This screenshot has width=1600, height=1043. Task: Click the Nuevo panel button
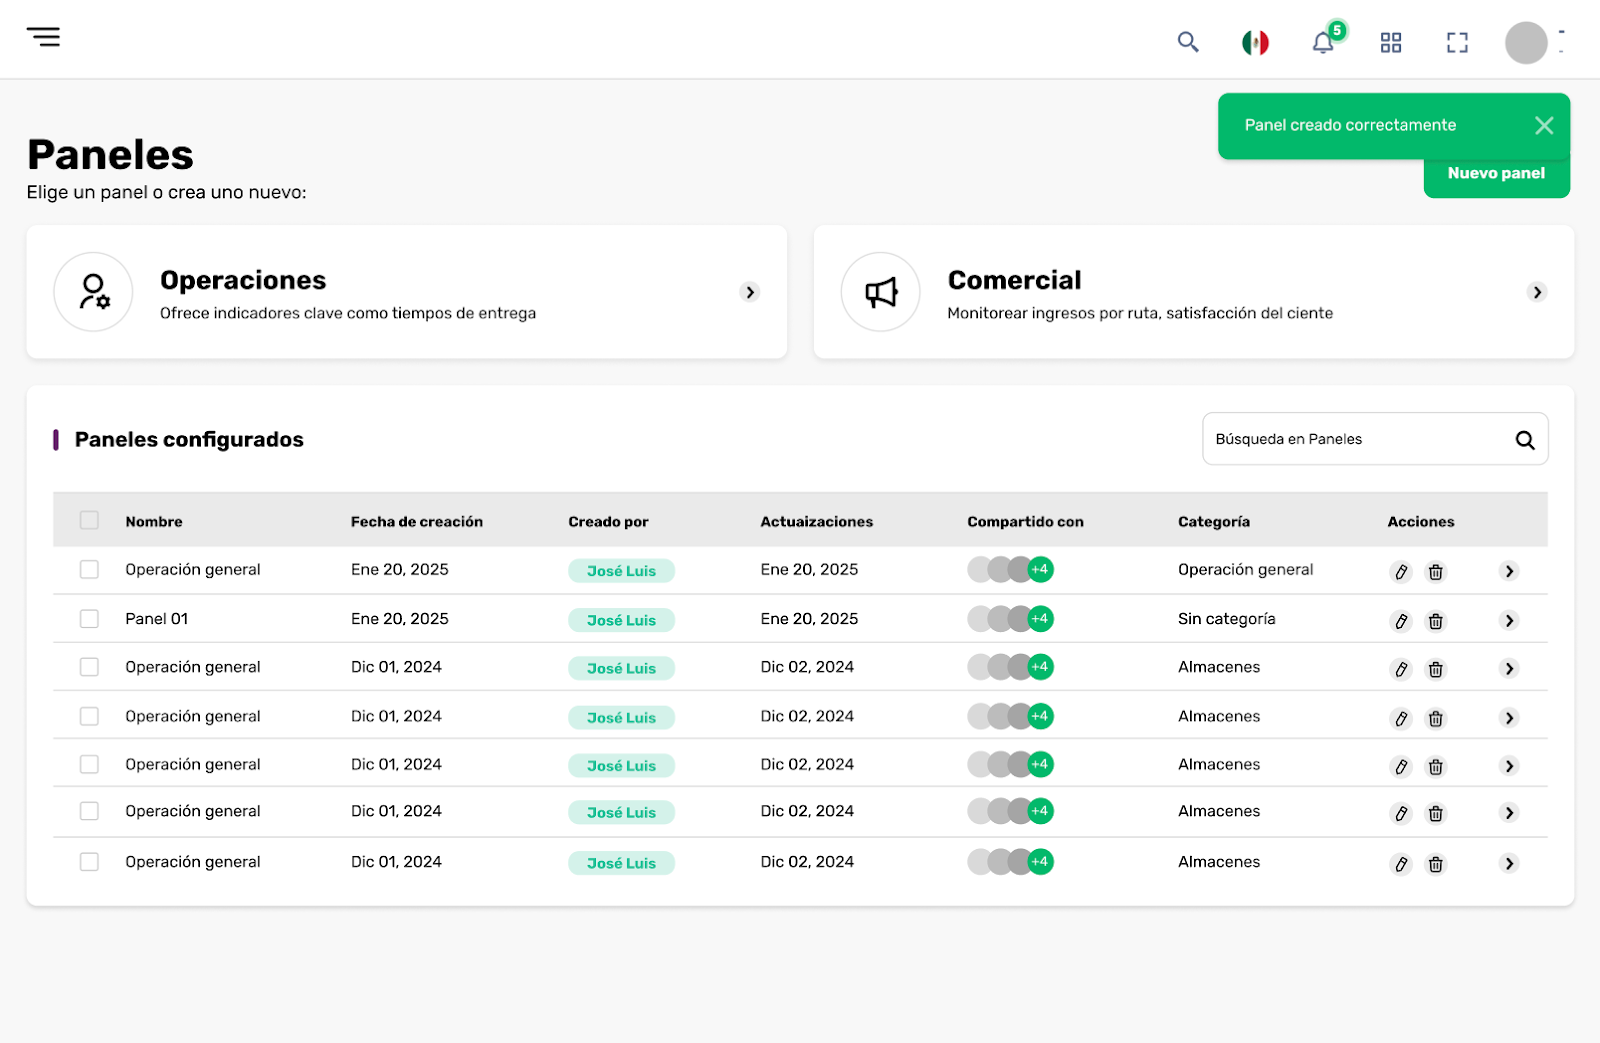1496,174
